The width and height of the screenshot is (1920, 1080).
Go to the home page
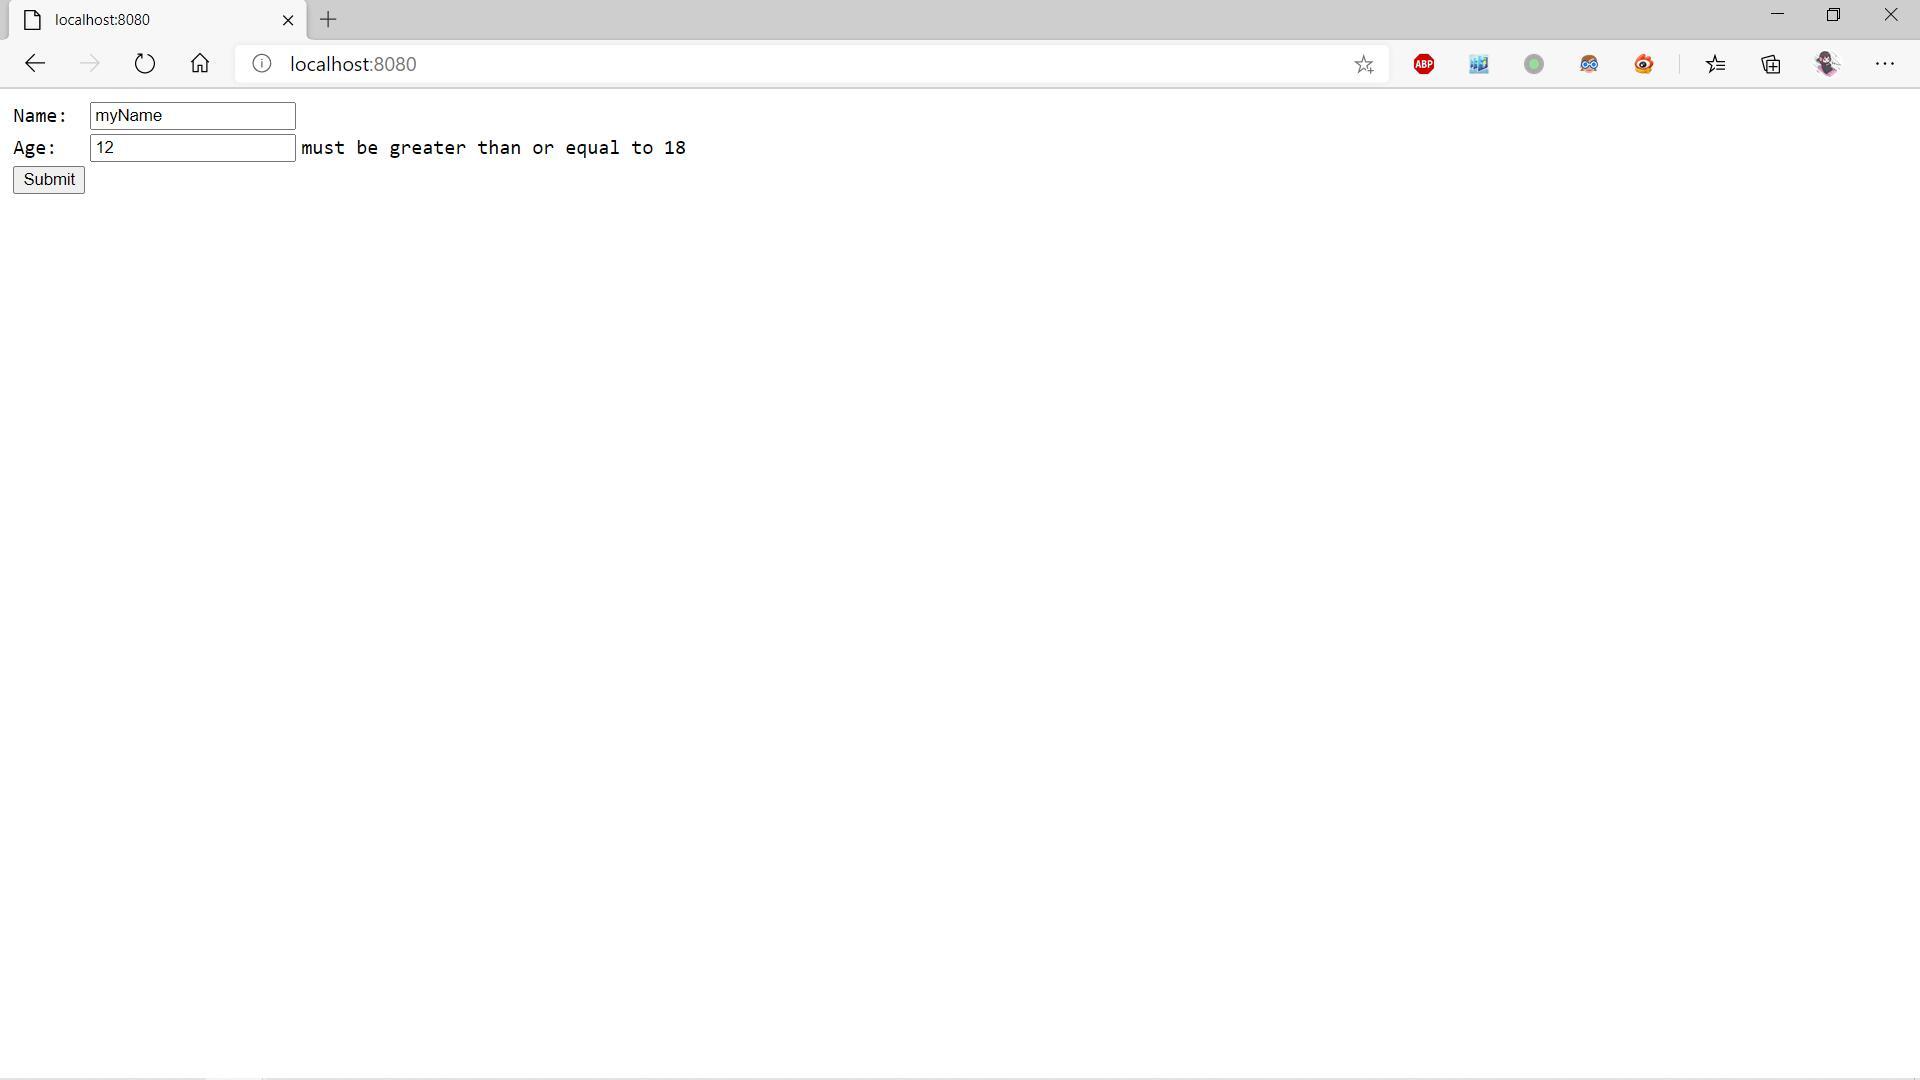coord(200,64)
